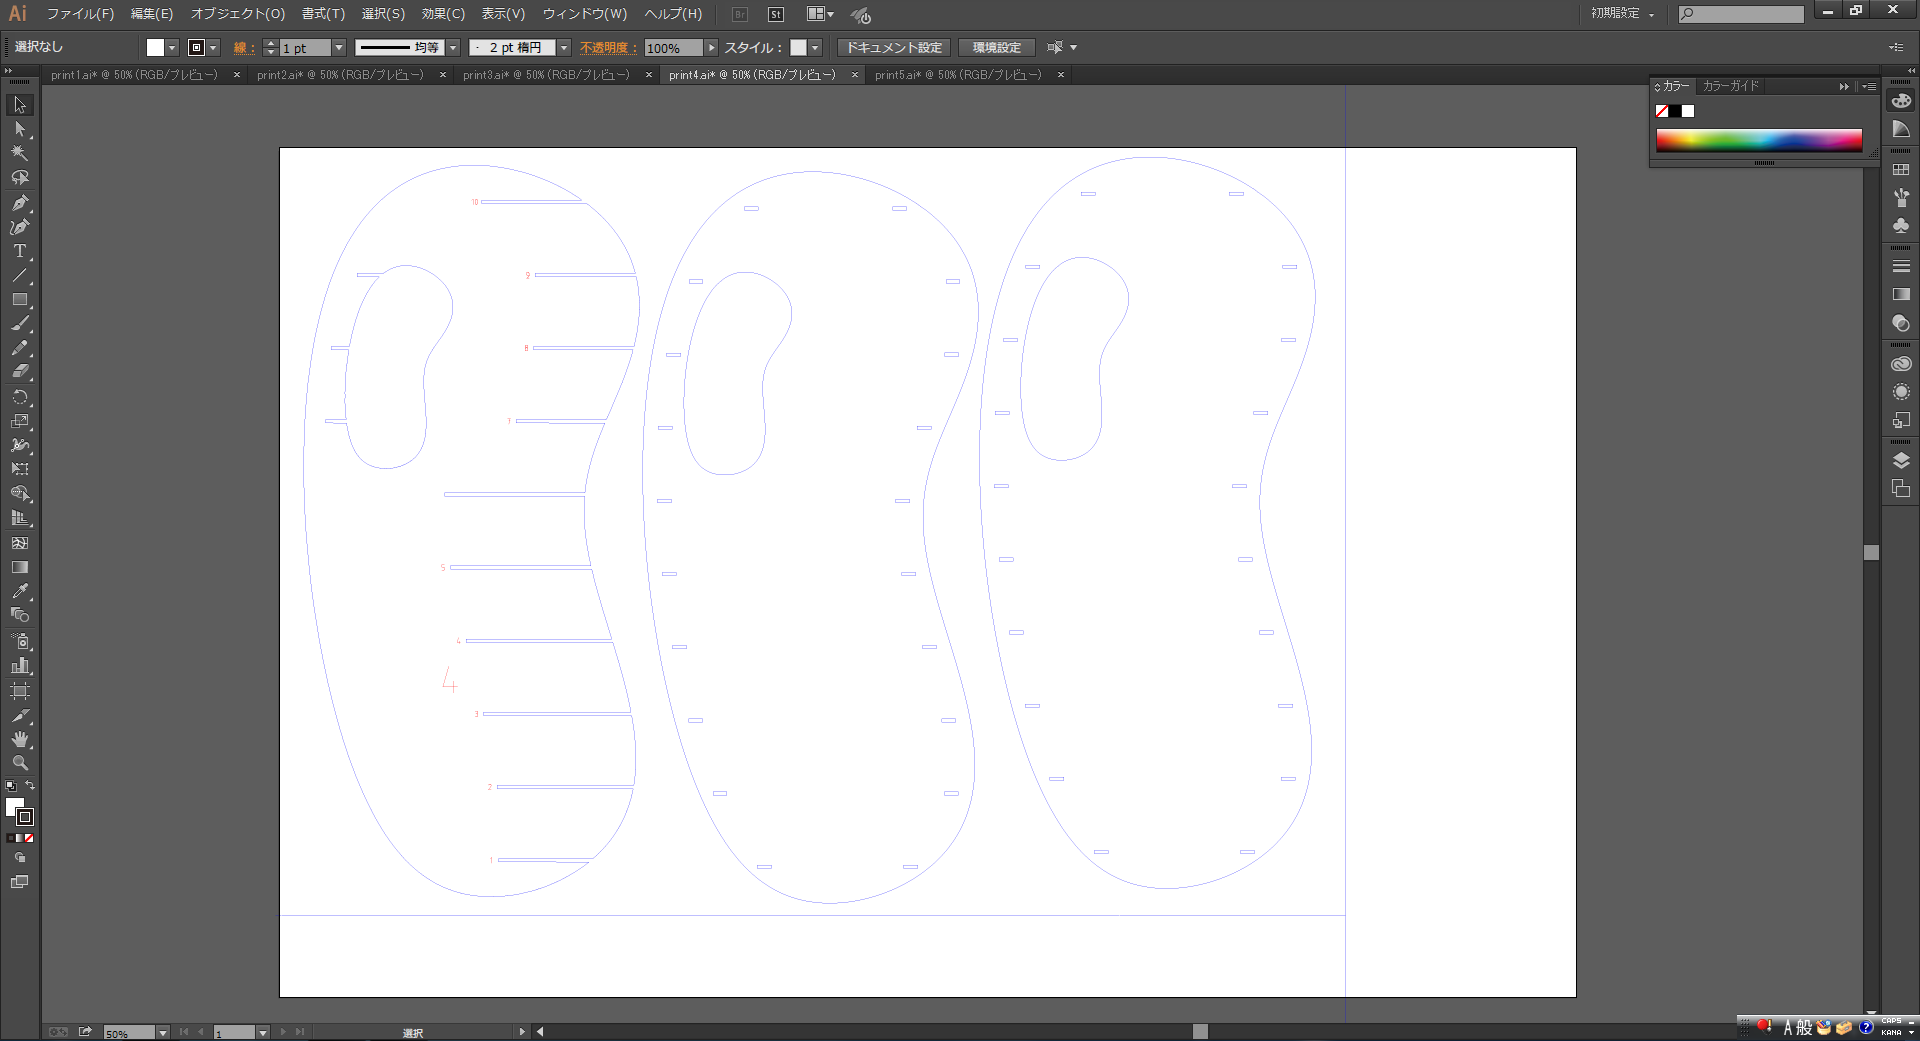The image size is (1920, 1041).
Task: Activate the stroke box in toolbar
Action: point(25,817)
